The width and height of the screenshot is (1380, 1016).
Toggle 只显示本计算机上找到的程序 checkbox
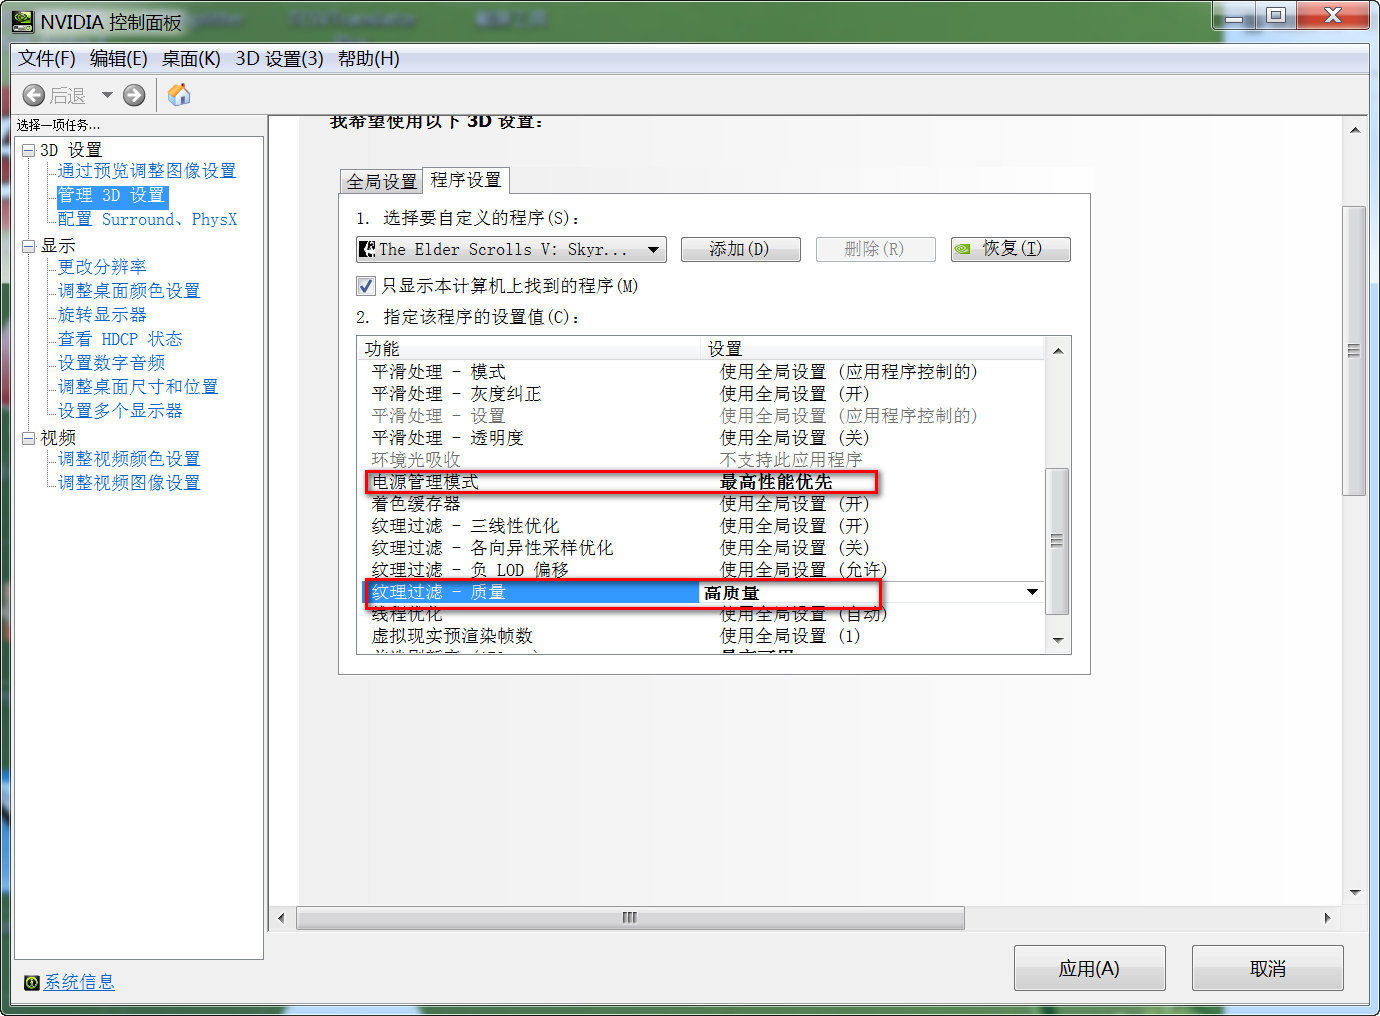click(366, 286)
